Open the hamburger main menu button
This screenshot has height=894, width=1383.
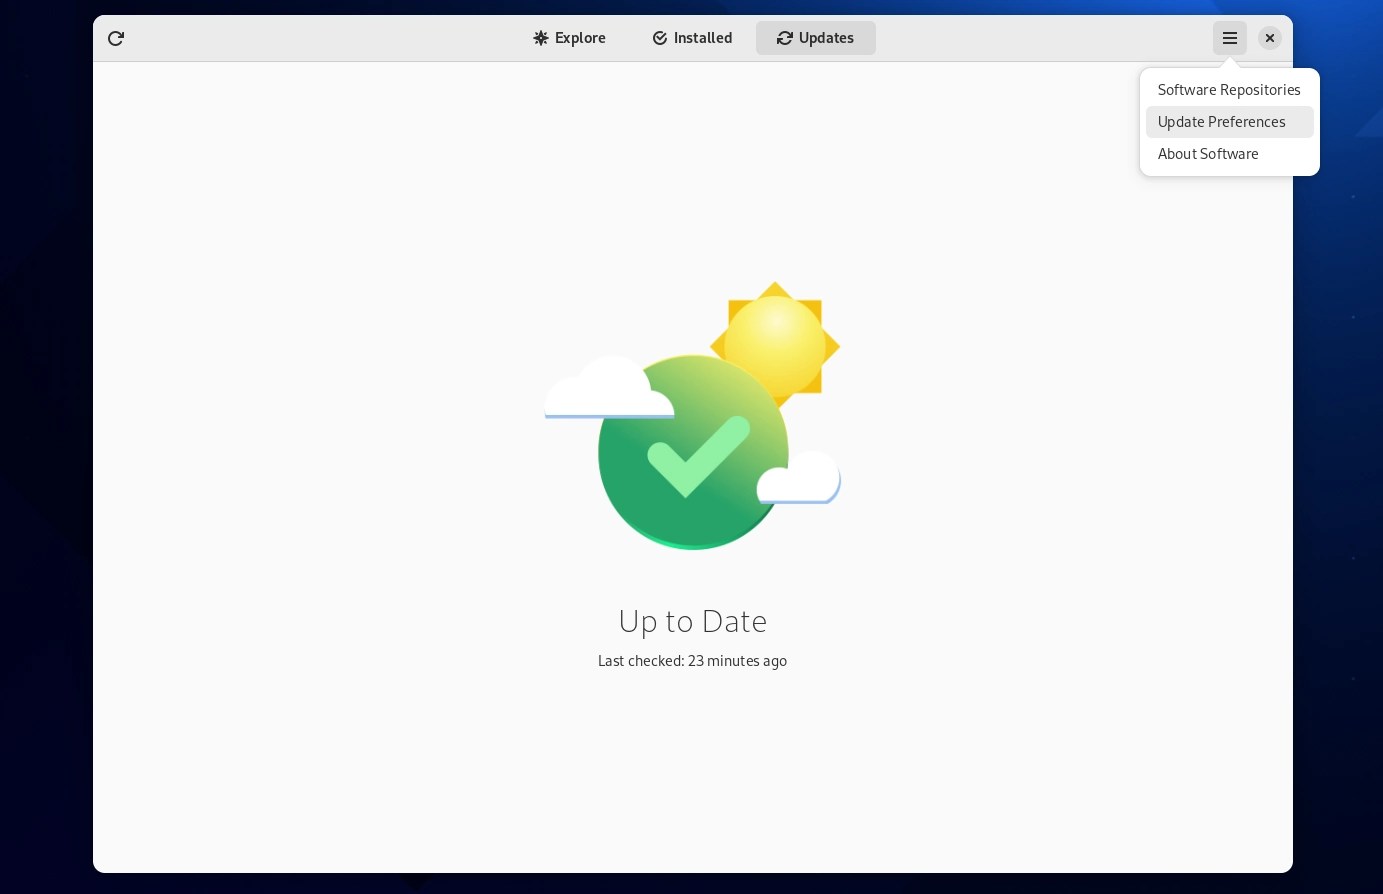(x=1230, y=38)
